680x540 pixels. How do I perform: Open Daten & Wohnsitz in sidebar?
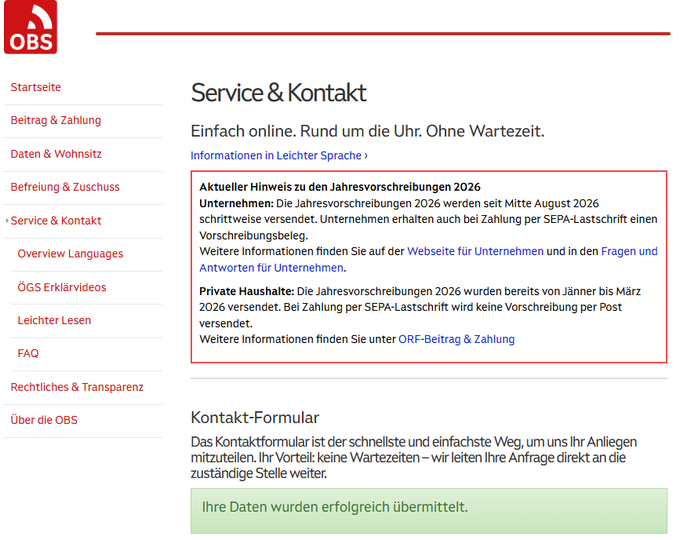[x=56, y=154]
